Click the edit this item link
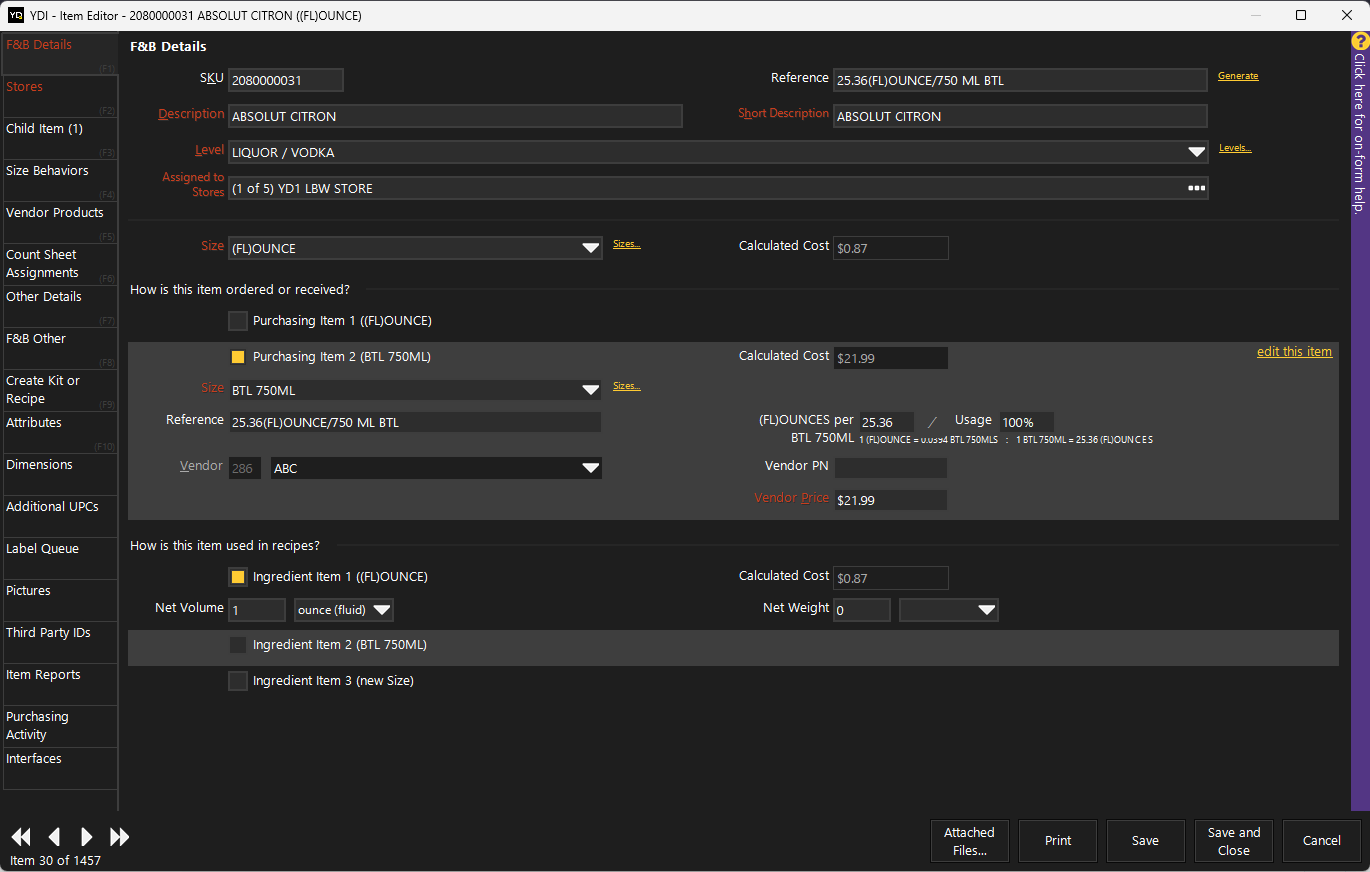The height and width of the screenshot is (872, 1370). click(1294, 351)
